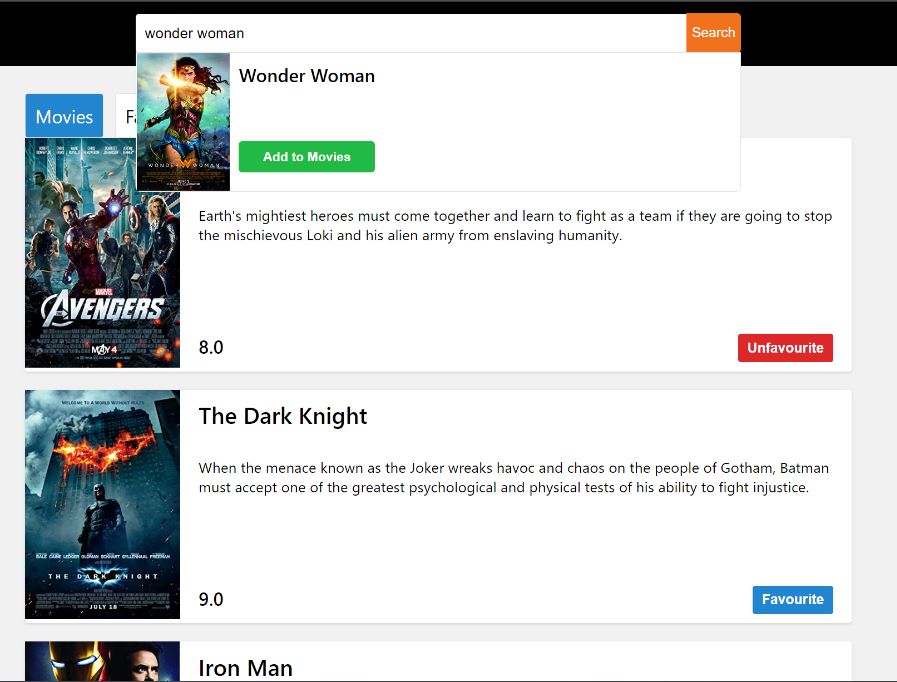Unfavourite the Avengers movie

pos(785,348)
